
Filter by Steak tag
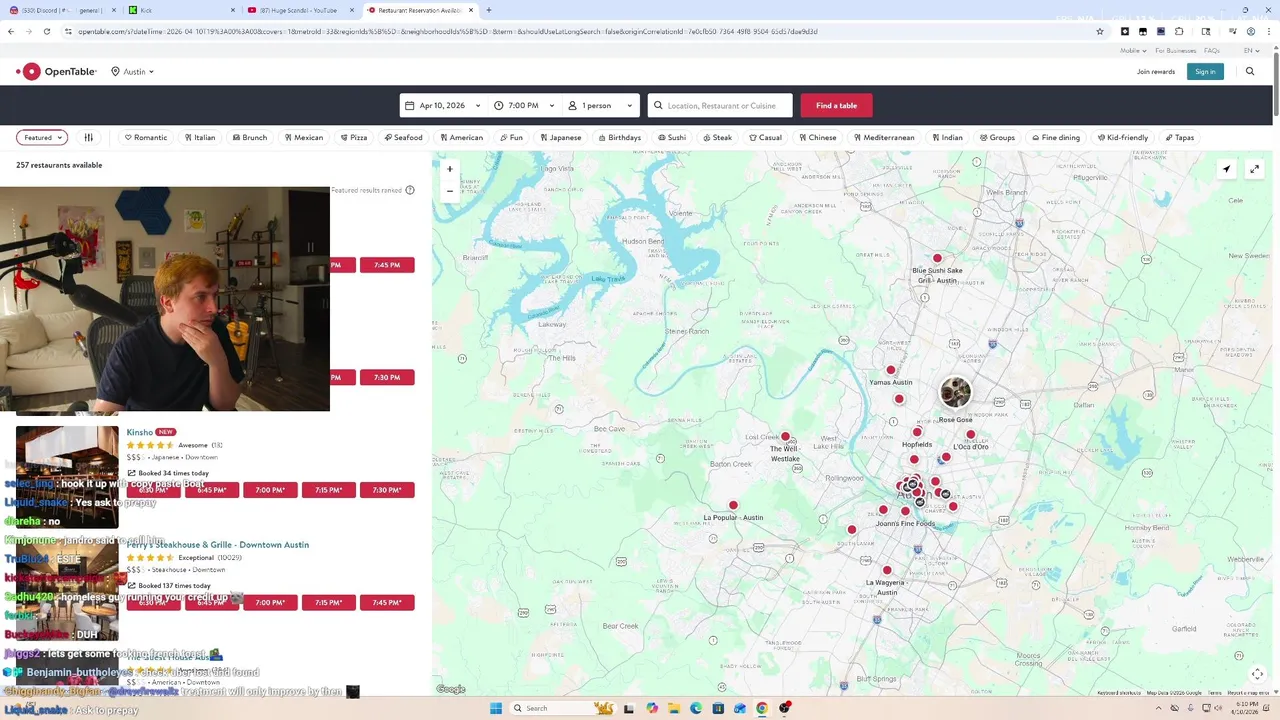(717, 137)
